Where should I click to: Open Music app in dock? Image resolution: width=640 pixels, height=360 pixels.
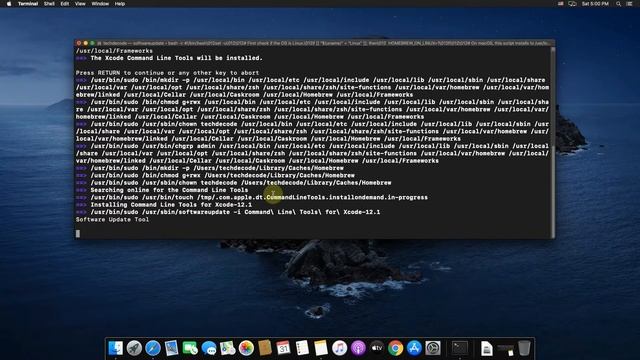339,348
